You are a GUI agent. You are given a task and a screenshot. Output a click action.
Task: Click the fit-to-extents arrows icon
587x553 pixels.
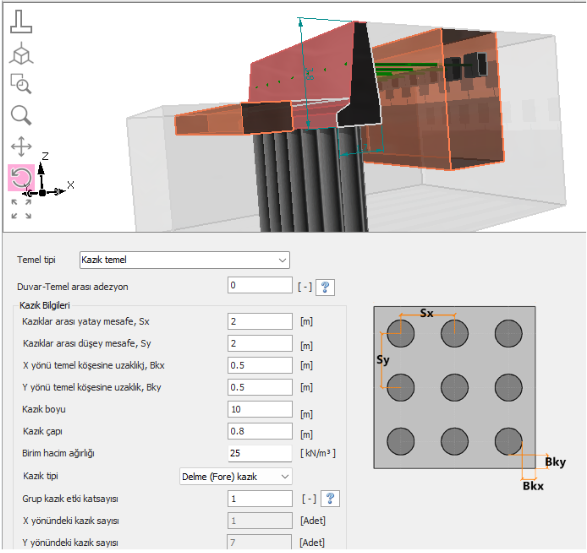pyautogui.click(x=21, y=209)
